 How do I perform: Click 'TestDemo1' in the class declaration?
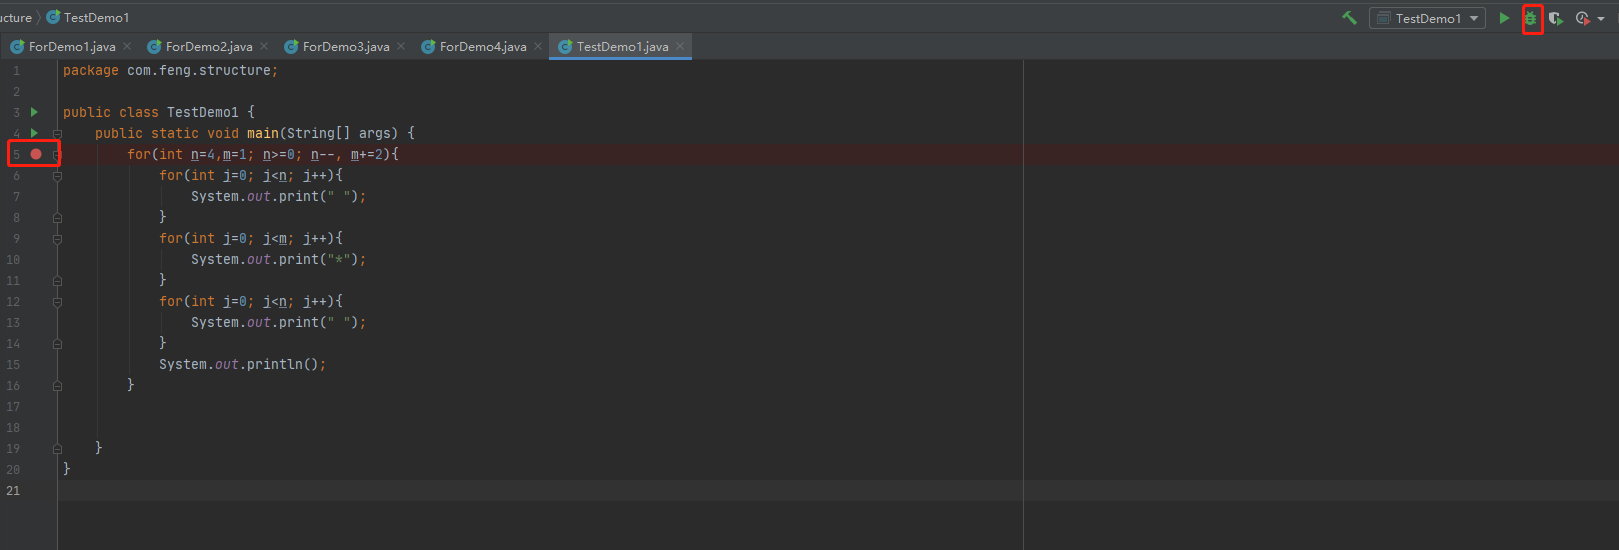click(x=203, y=112)
